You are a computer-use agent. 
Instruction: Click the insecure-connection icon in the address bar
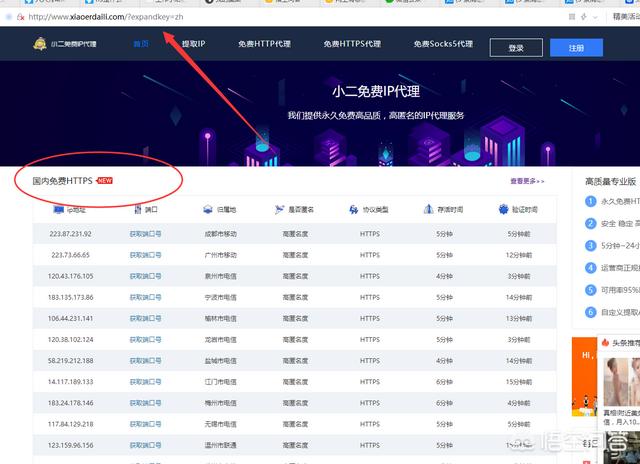tap(20, 17)
